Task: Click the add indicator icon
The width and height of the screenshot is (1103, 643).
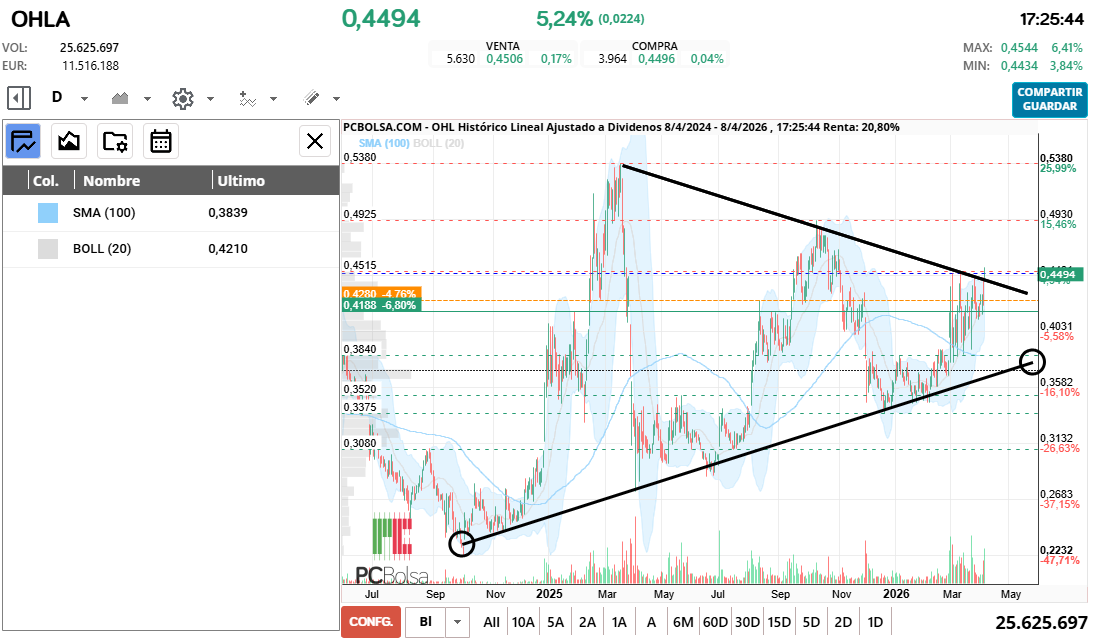Action: coord(247,98)
